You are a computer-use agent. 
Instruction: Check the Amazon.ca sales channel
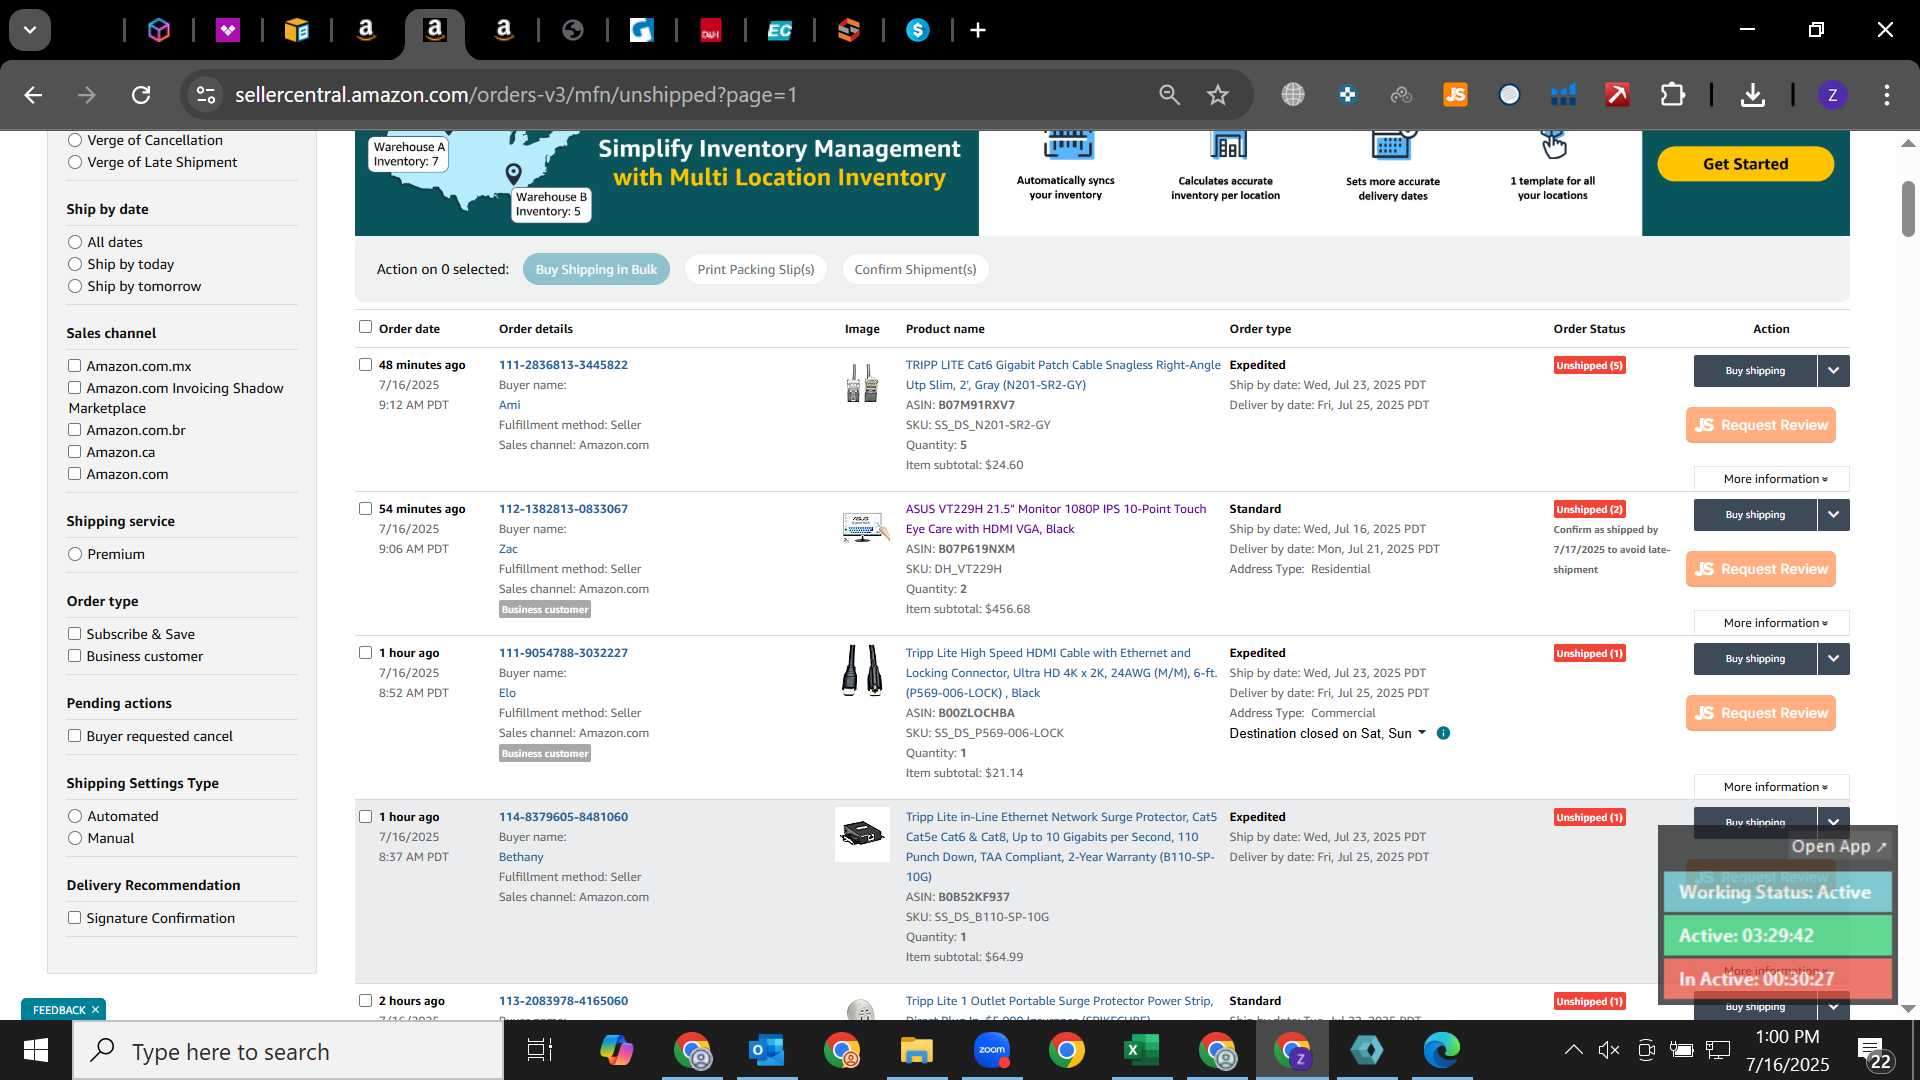pos(74,452)
